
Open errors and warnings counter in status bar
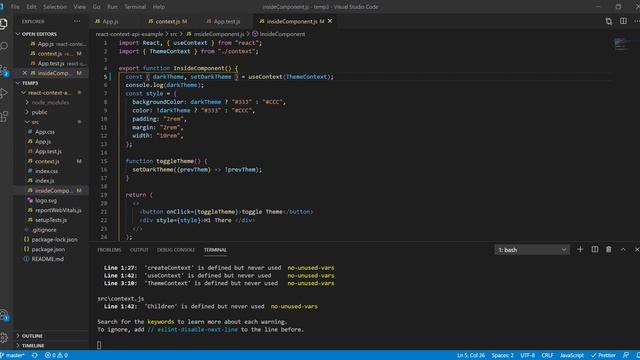(56, 355)
